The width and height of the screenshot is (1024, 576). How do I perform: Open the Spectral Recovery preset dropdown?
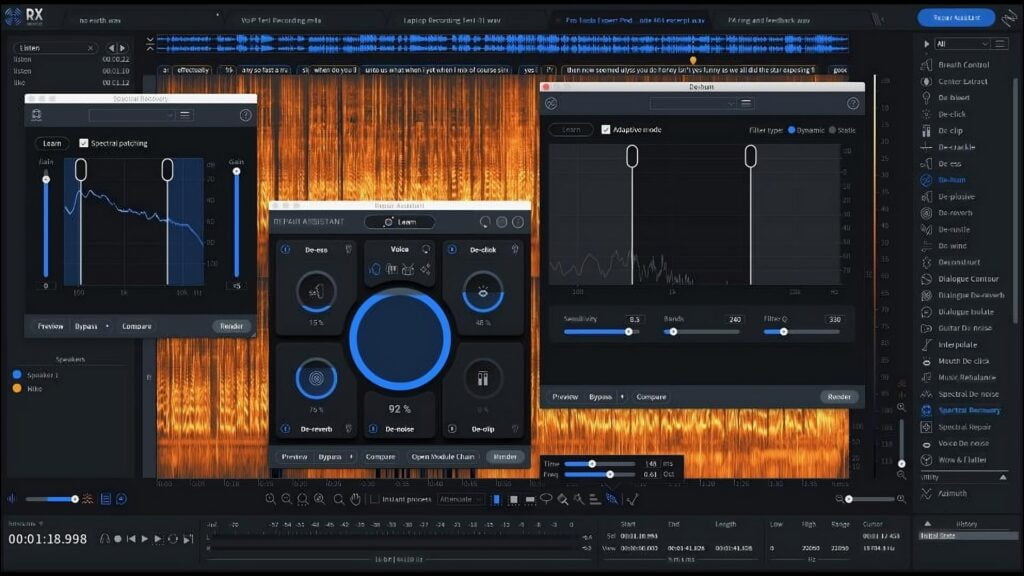tap(132, 116)
